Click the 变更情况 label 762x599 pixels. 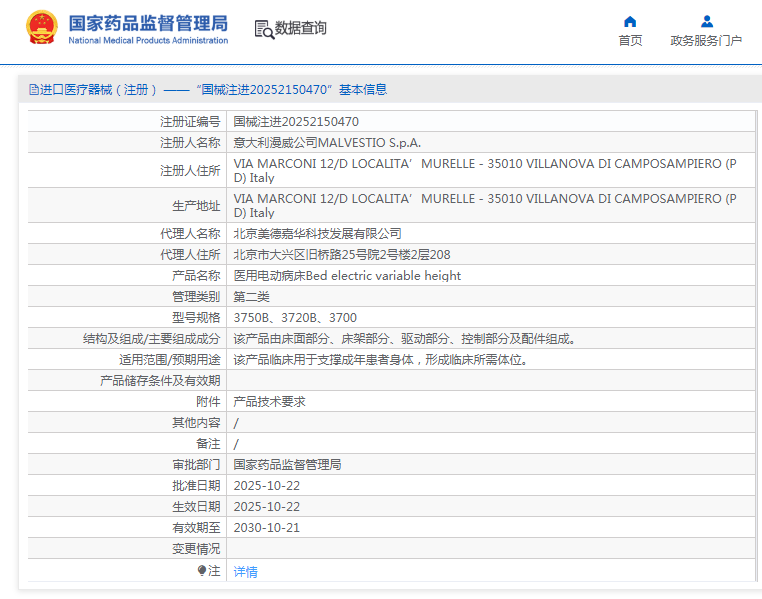click(x=196, y=549)
